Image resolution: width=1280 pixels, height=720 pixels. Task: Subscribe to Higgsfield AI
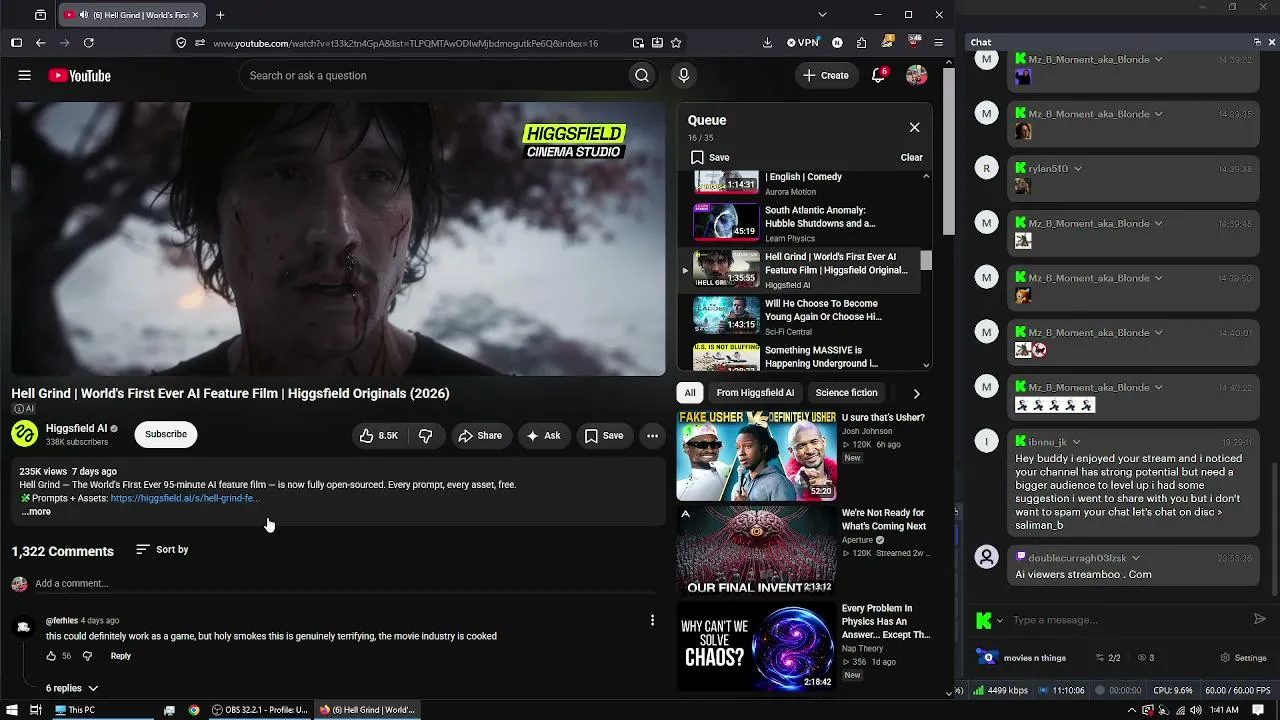(x=166, y=434)
